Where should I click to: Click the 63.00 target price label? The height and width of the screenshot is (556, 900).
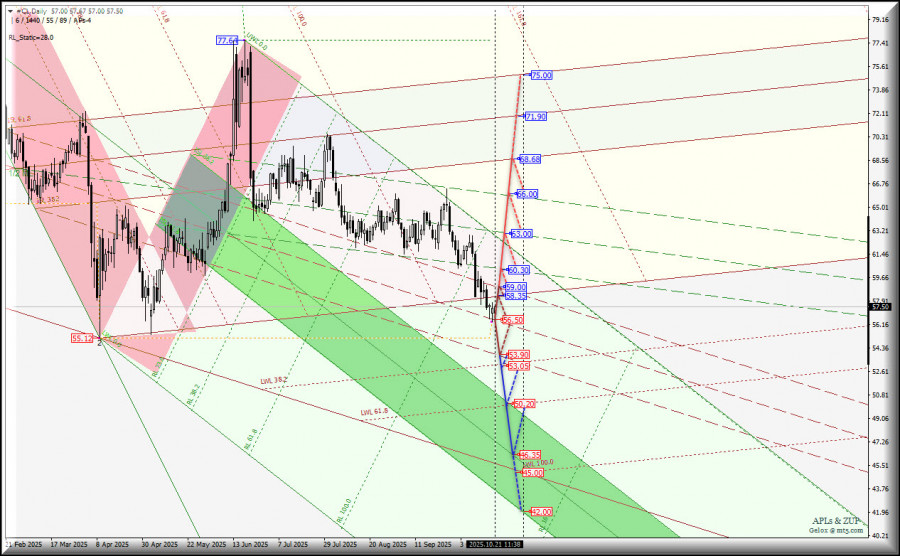(x=521, y=234)
